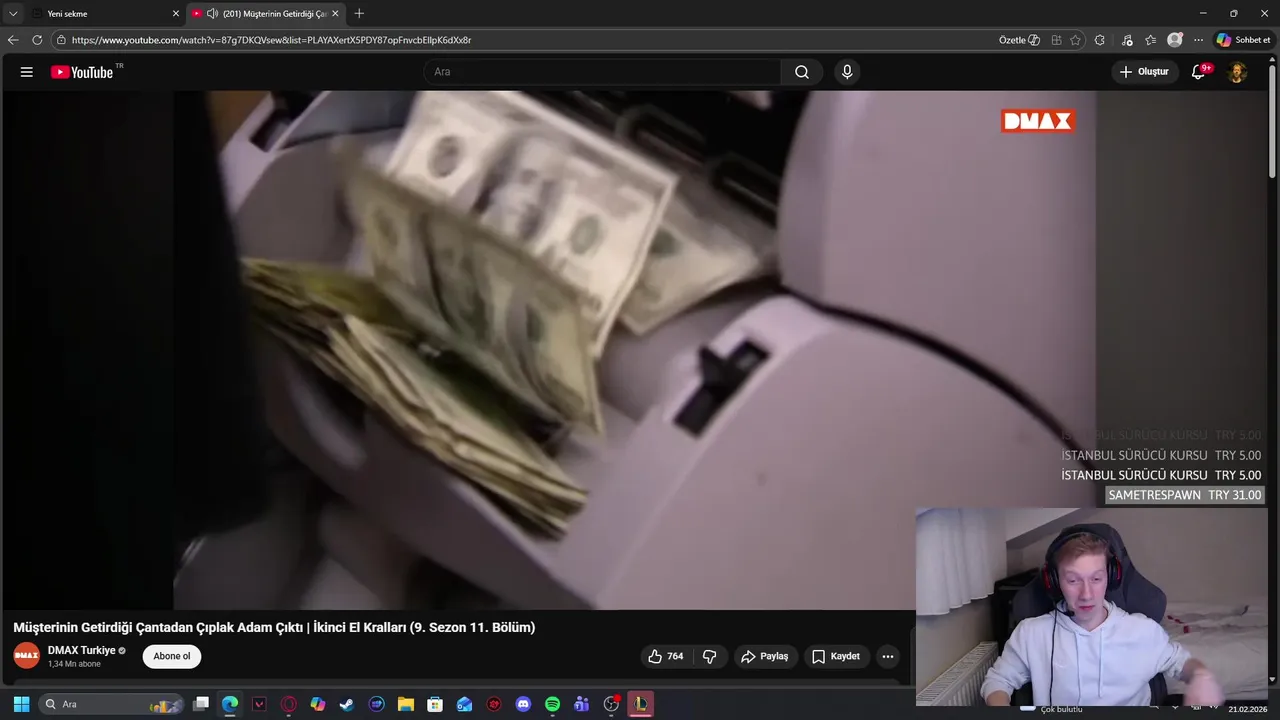Open more actions three-dot menu under video
Image resolution: width=1280 pixels, height=720 pixels.
(888, 656)
